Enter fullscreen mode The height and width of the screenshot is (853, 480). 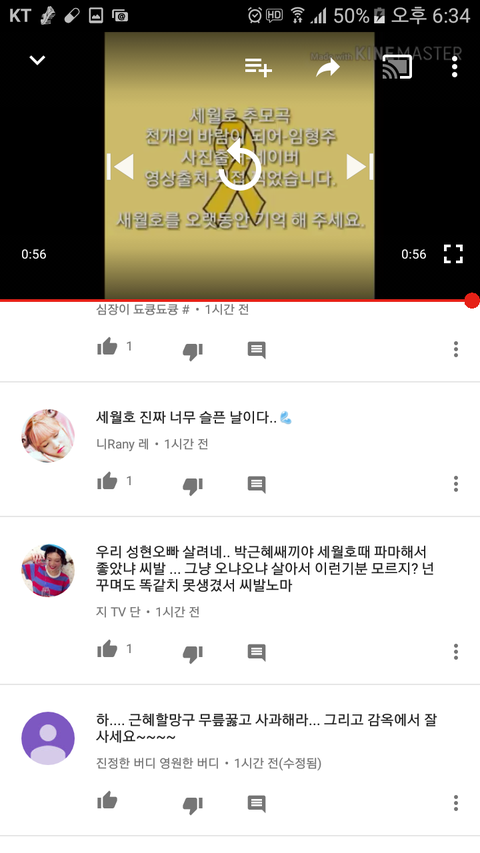pos(453,254)
